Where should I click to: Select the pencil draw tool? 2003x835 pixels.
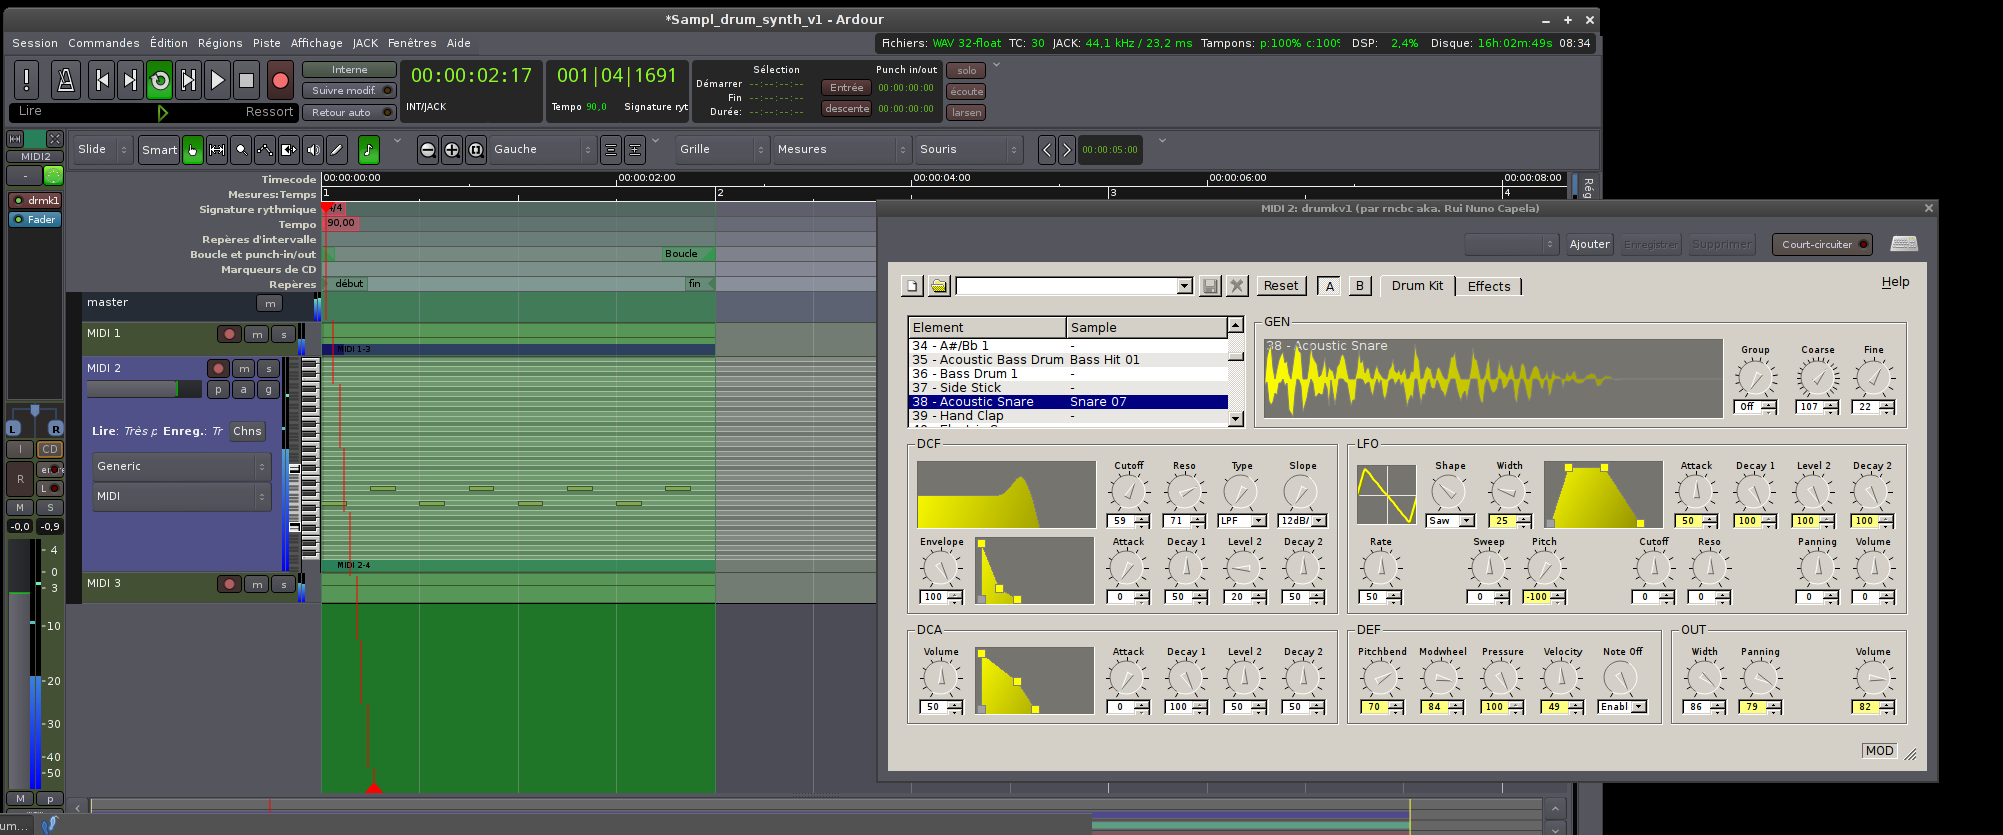(x=337, y=150)
